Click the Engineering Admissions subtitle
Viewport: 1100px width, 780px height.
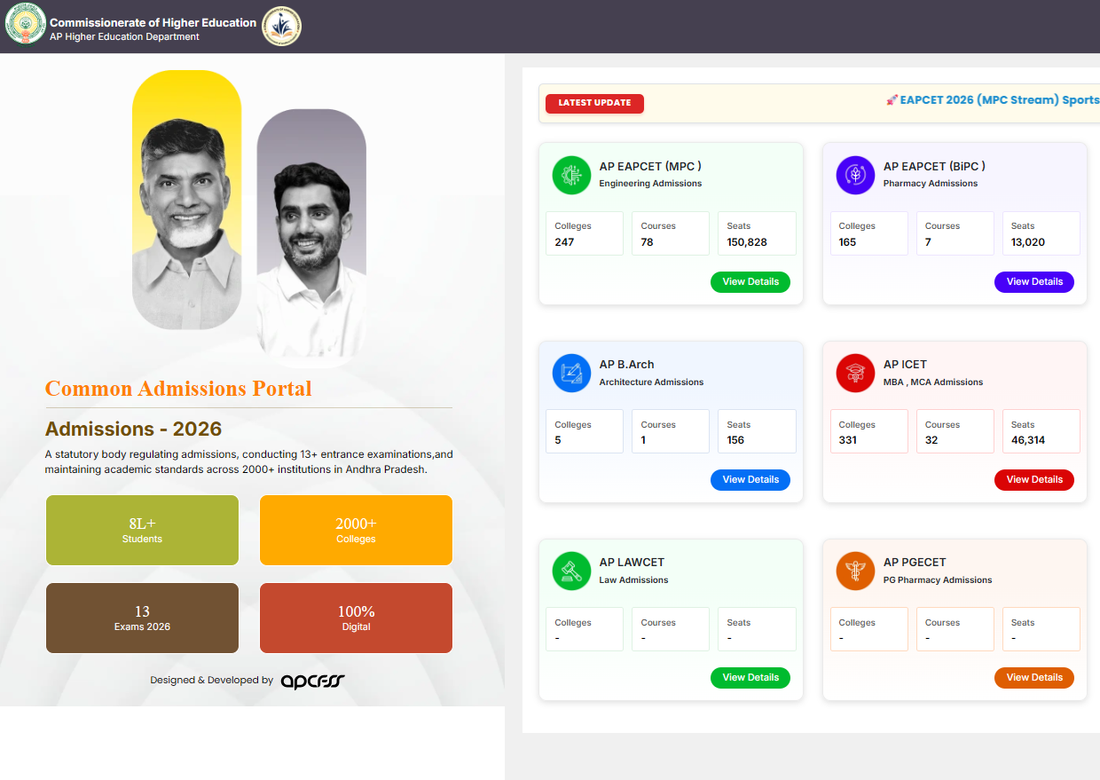pyautogui.click(x=650, y=184)
